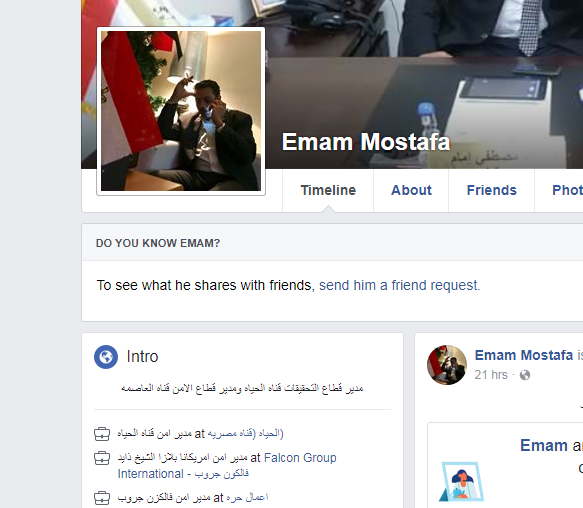The image size is (583, 508).
Task: Open the Falcon Group International link
Action: tap(227, 466)
